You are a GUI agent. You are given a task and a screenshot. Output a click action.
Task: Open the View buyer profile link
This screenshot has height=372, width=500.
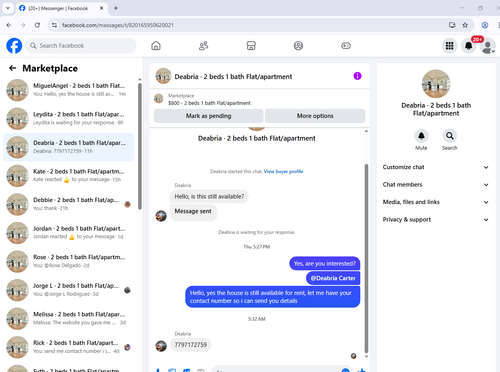coord(283,171)
